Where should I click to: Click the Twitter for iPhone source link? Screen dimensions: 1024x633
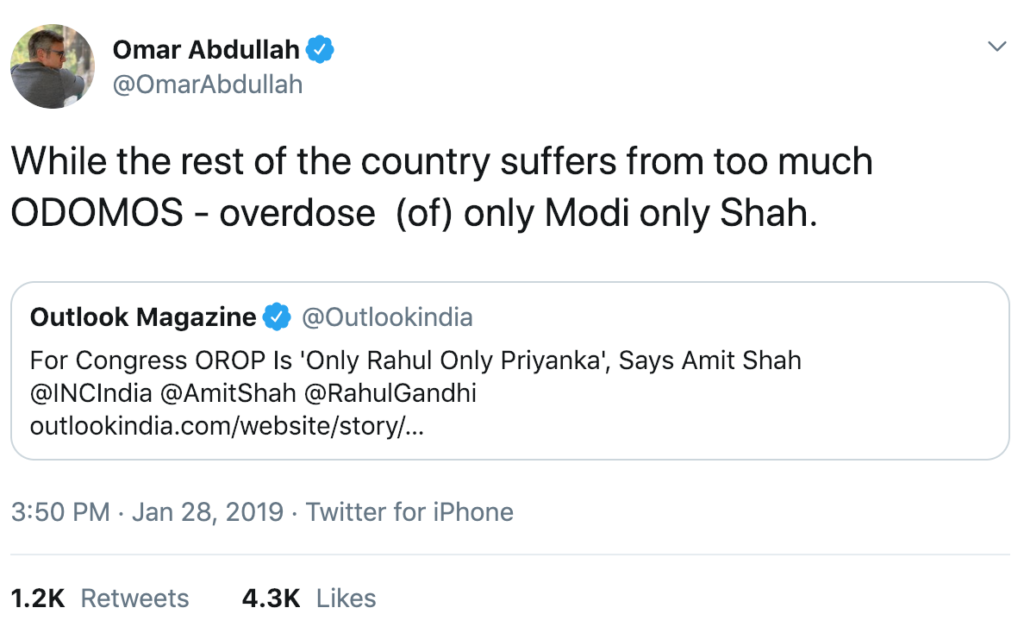tap(409, 513)
